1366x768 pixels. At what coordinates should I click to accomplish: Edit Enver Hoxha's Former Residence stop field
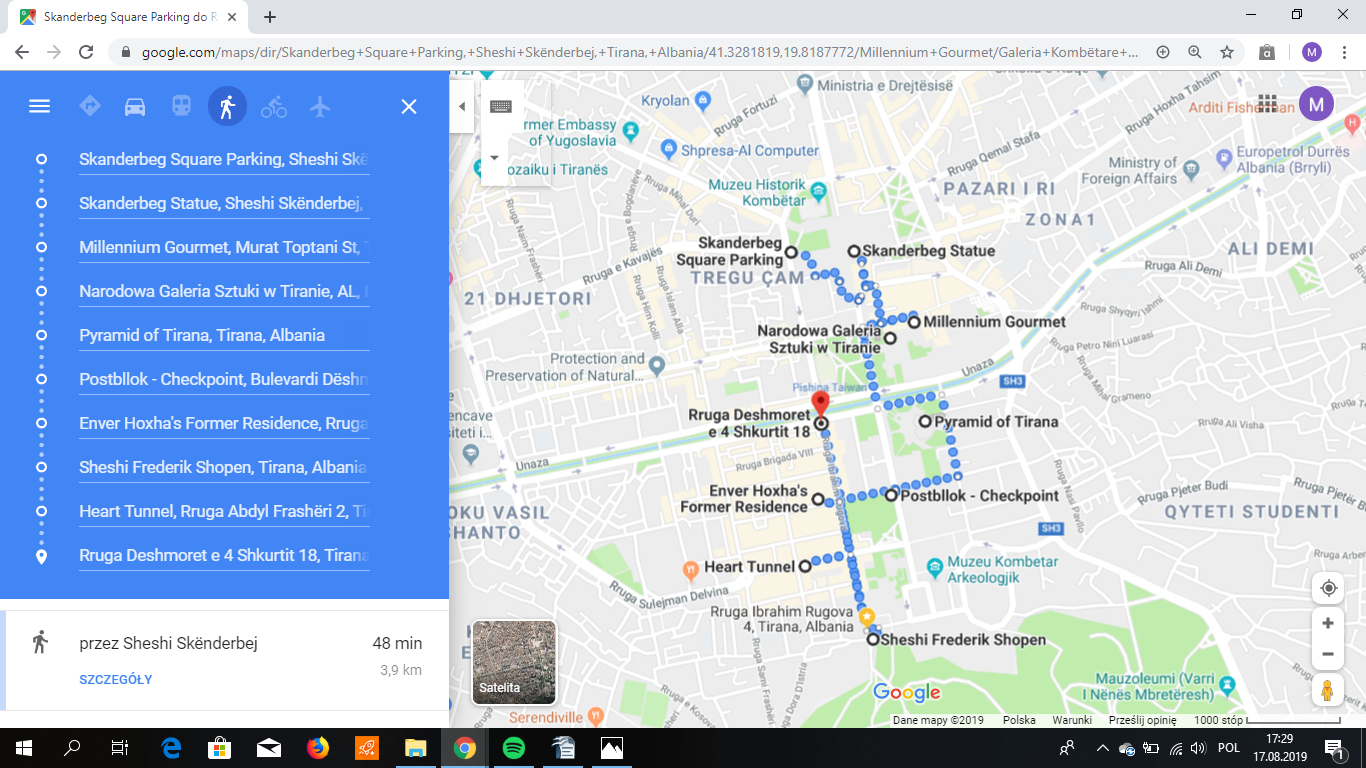pos(224,423)
